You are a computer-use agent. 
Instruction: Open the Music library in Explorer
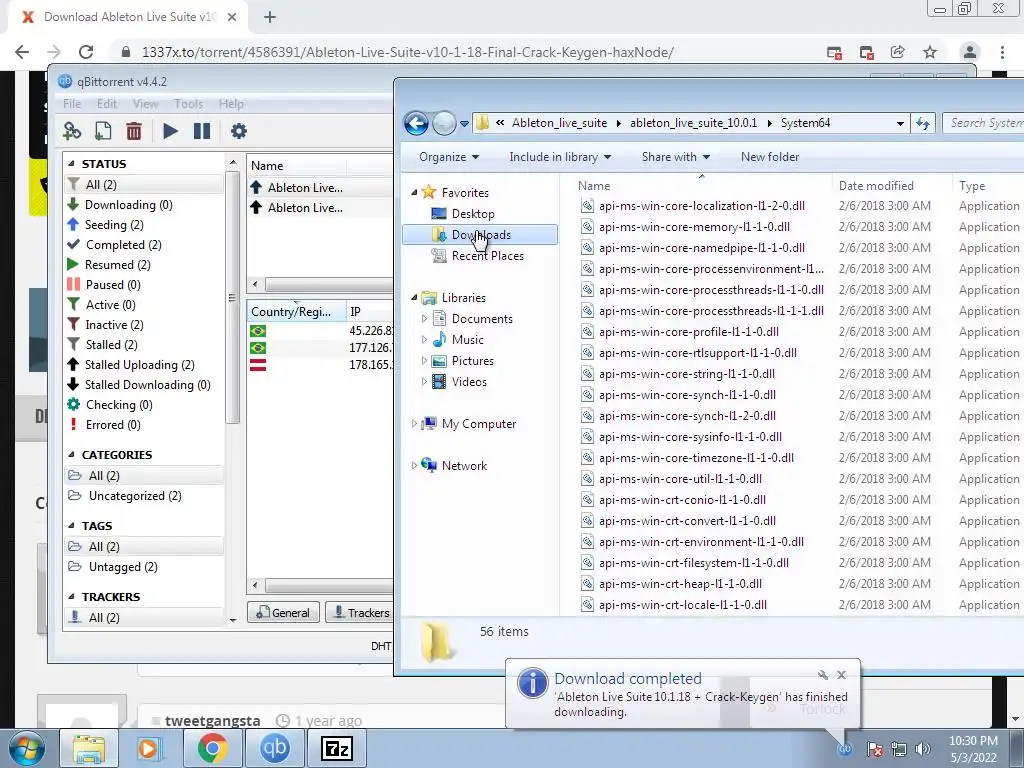click(x=467, y=340)
